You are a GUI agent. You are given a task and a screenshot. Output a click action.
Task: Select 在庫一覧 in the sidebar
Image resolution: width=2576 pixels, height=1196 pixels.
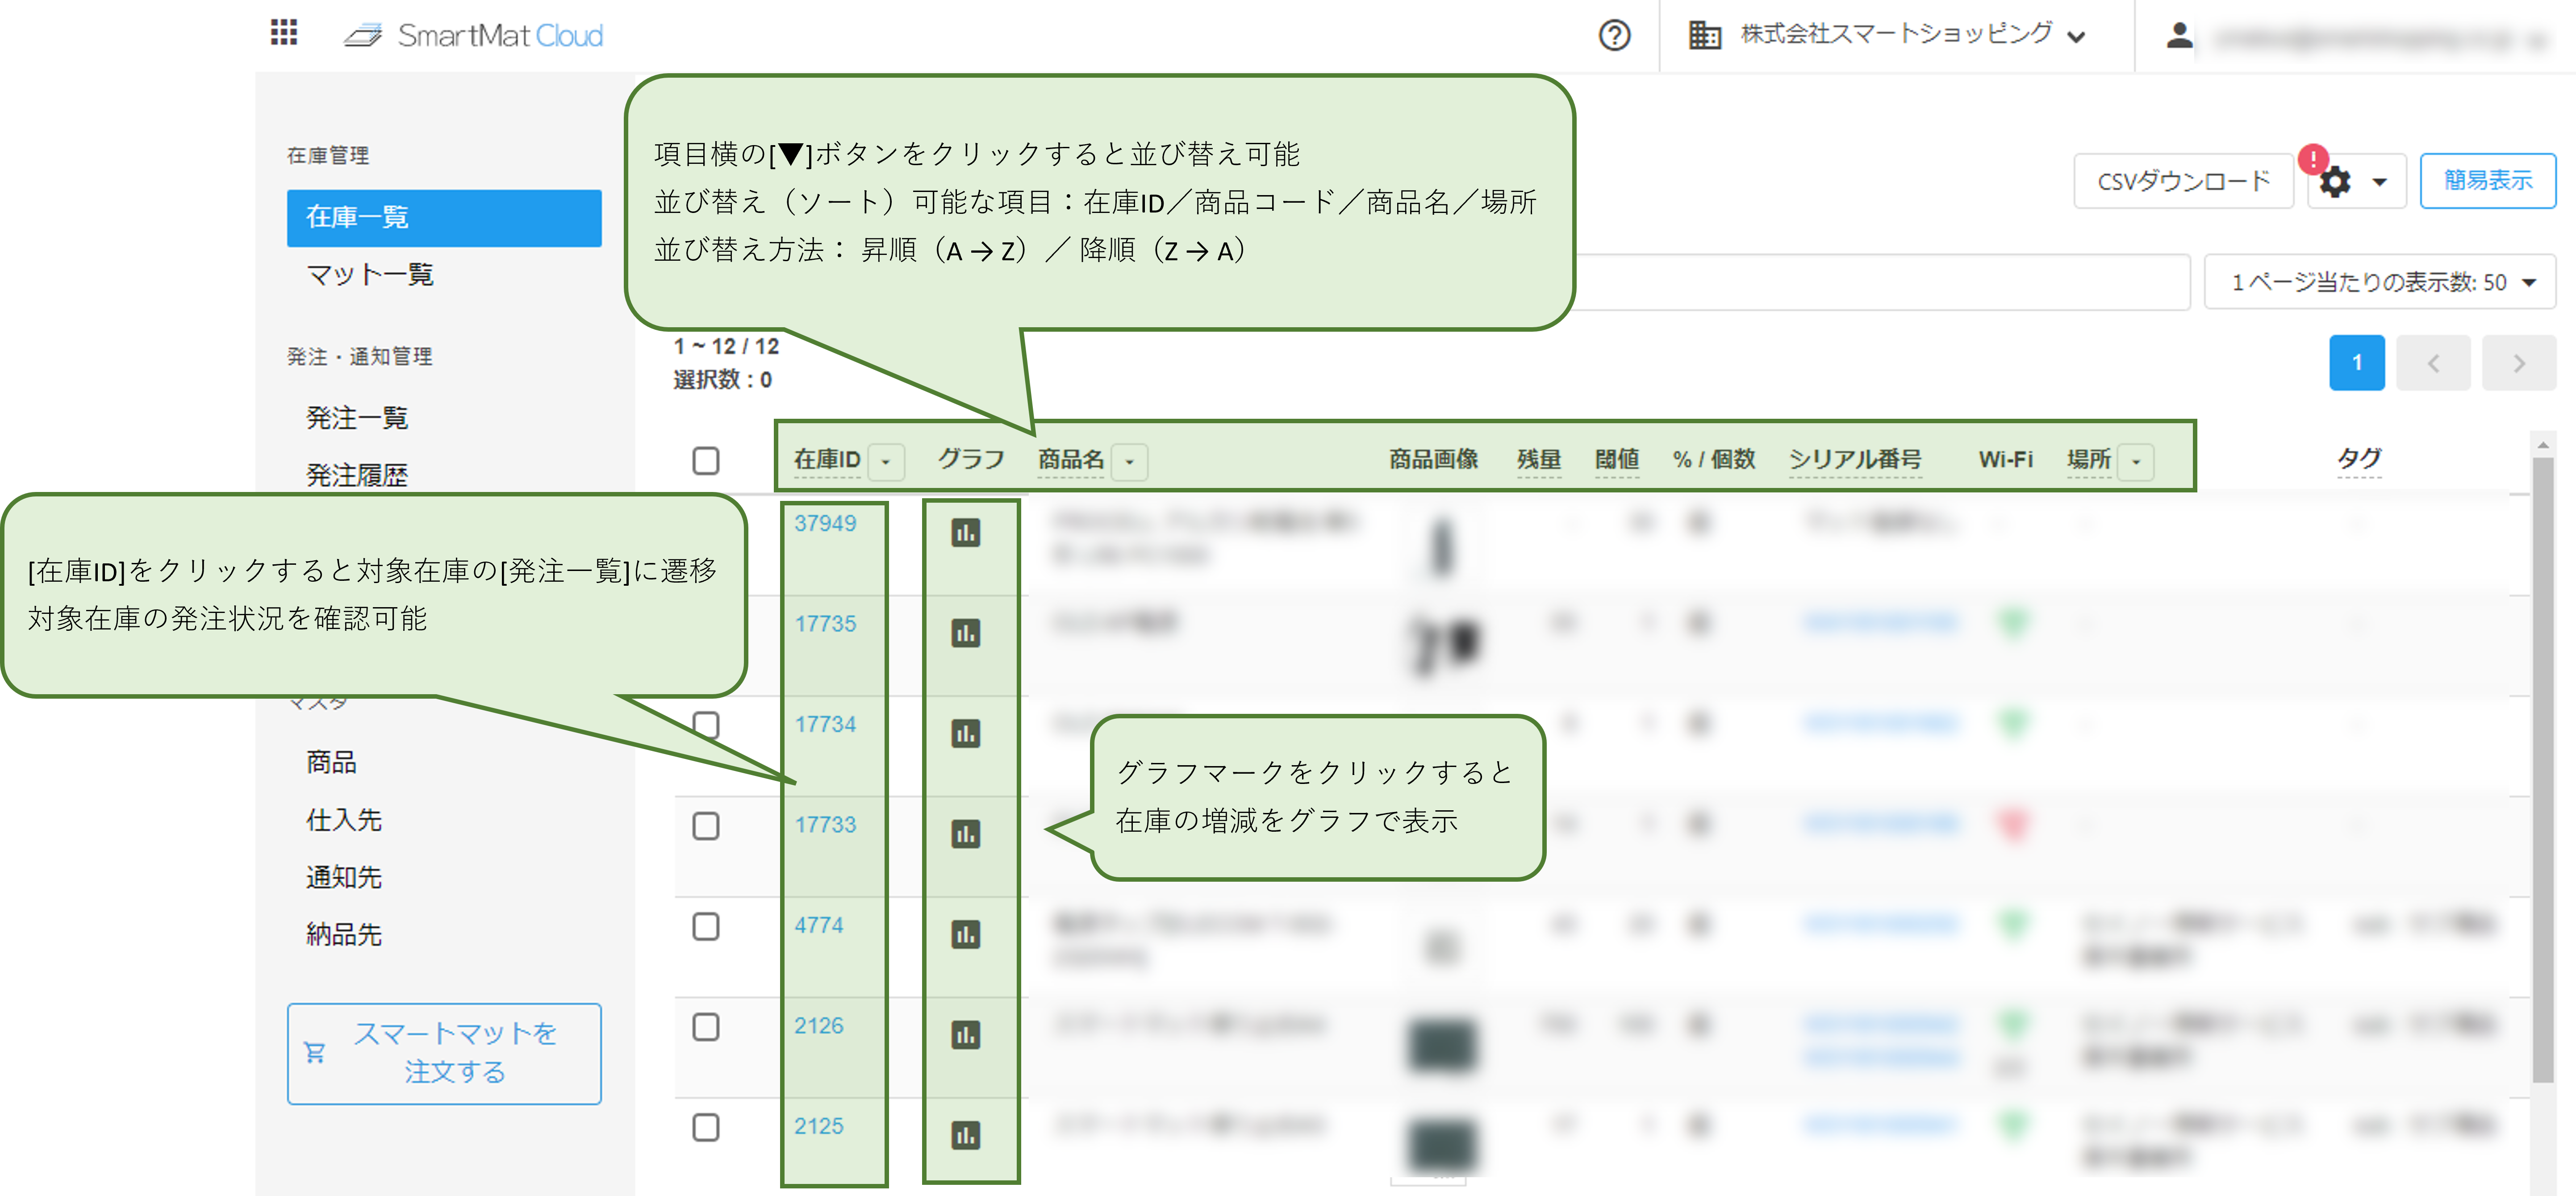pos(444,217)
